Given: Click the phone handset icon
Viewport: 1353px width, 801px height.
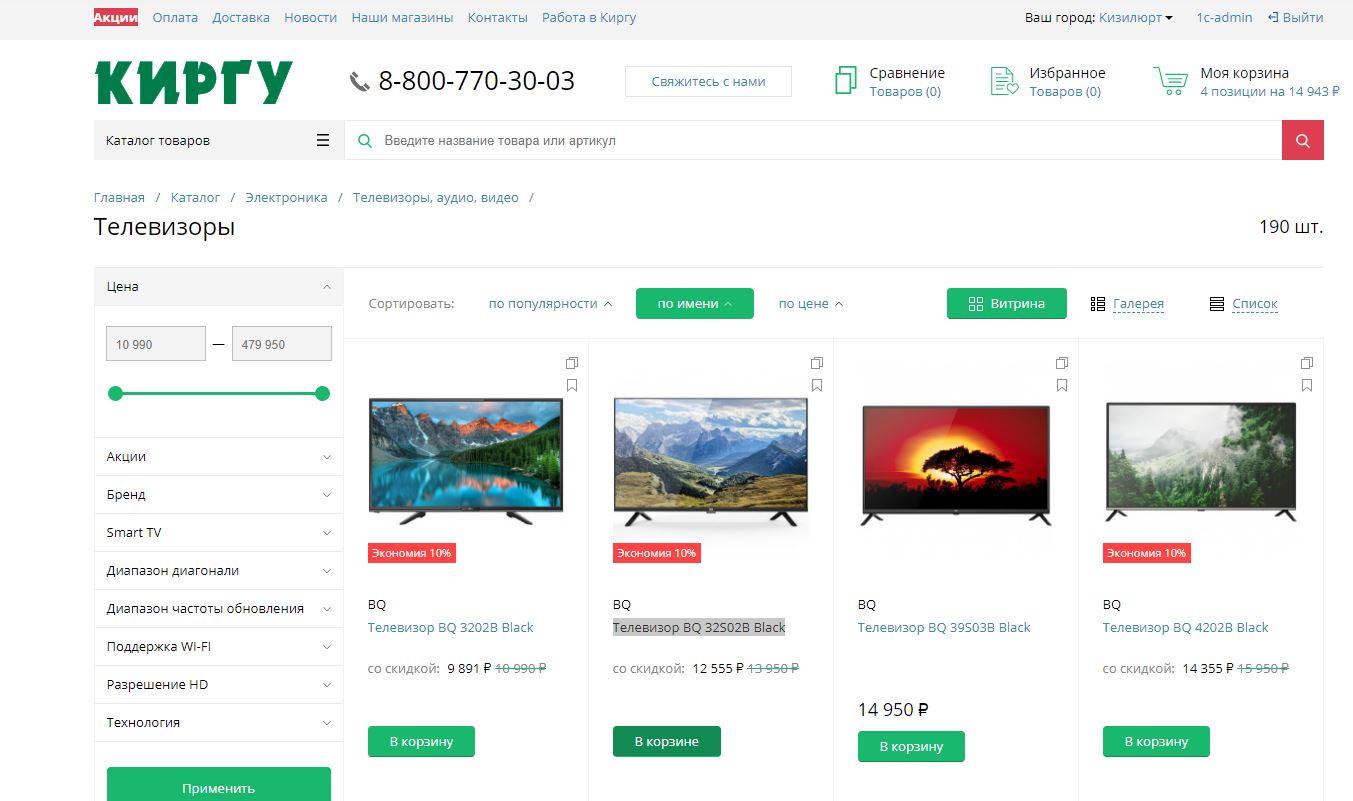Looking at the screenshot, I should (359, 81).
